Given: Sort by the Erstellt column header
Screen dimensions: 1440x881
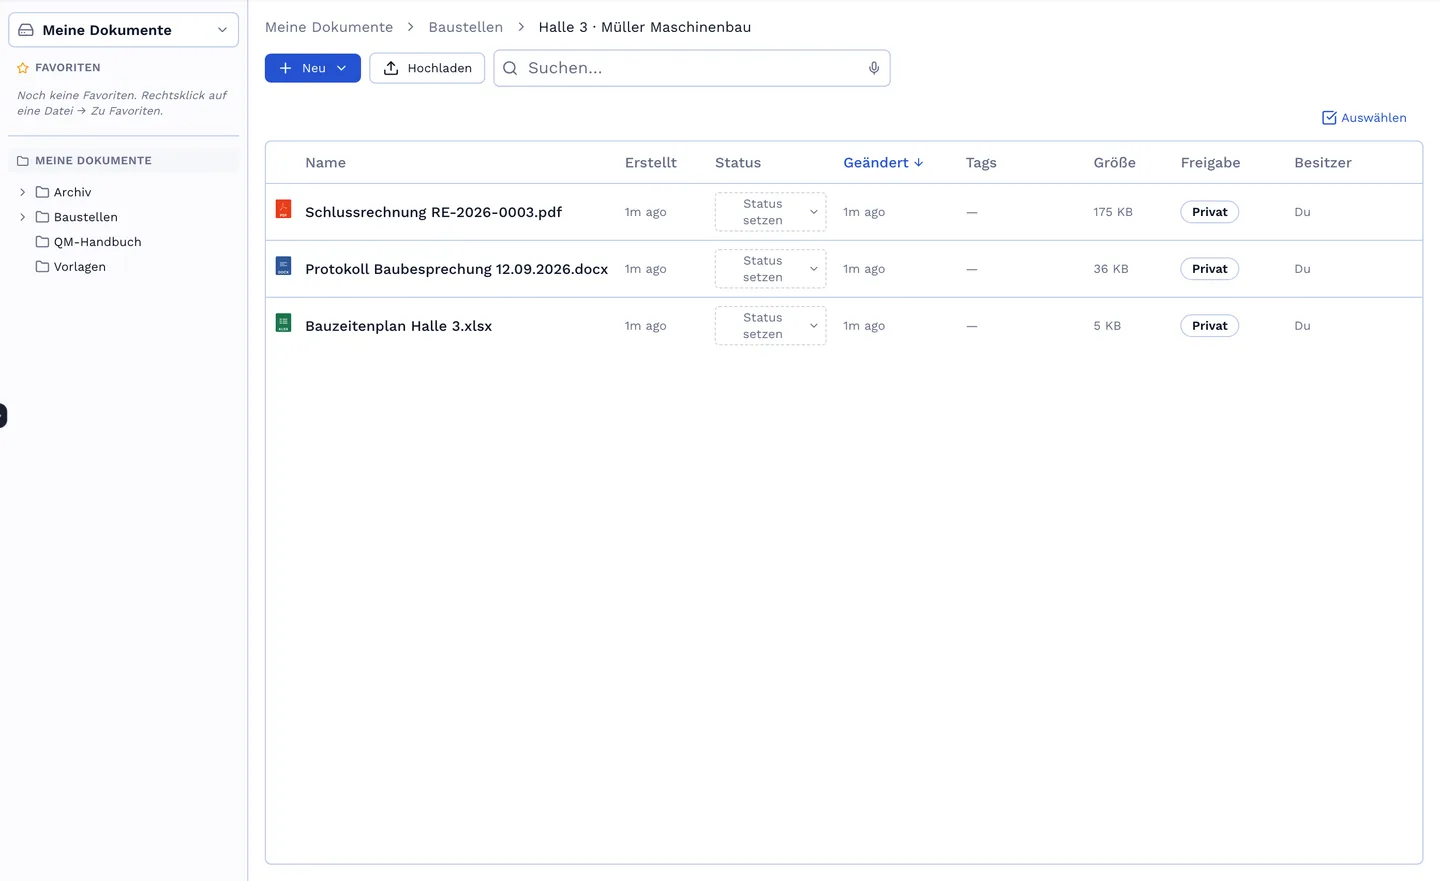Looking at the screenshot, I should coord(651,163).
